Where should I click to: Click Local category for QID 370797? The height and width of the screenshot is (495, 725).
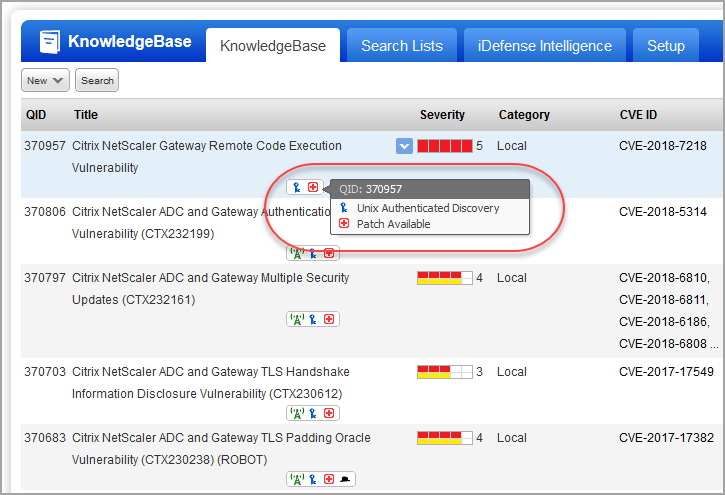[512, 278]
